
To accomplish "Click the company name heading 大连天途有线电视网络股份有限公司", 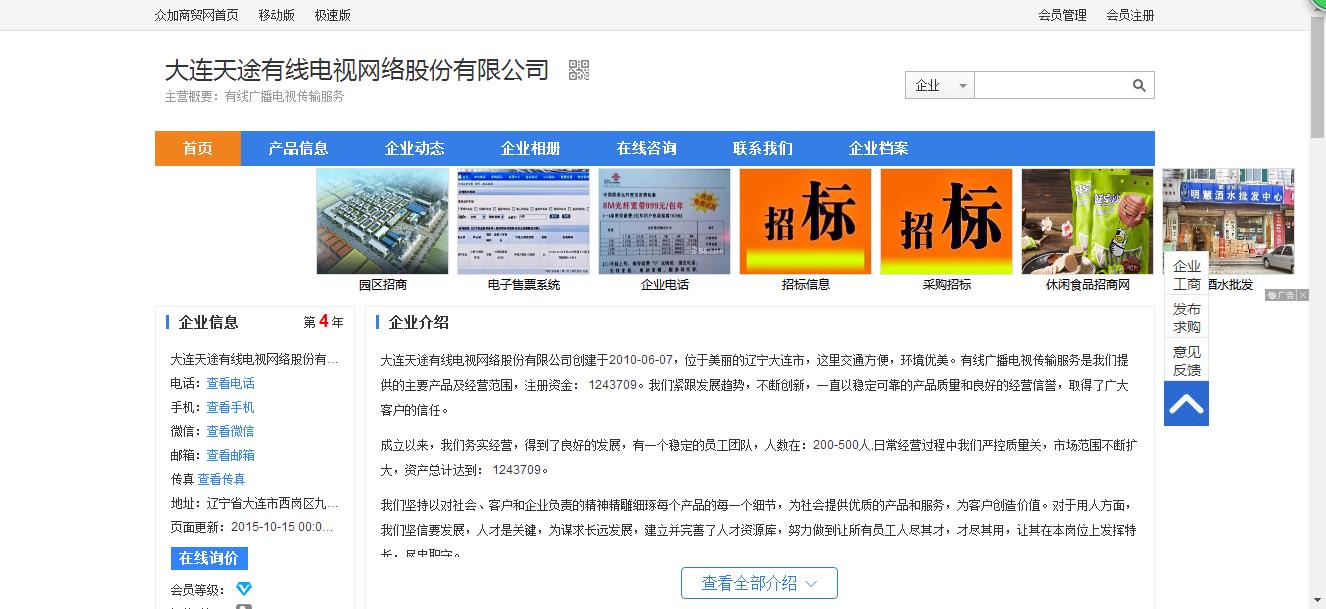I will [x=357, y=70].
